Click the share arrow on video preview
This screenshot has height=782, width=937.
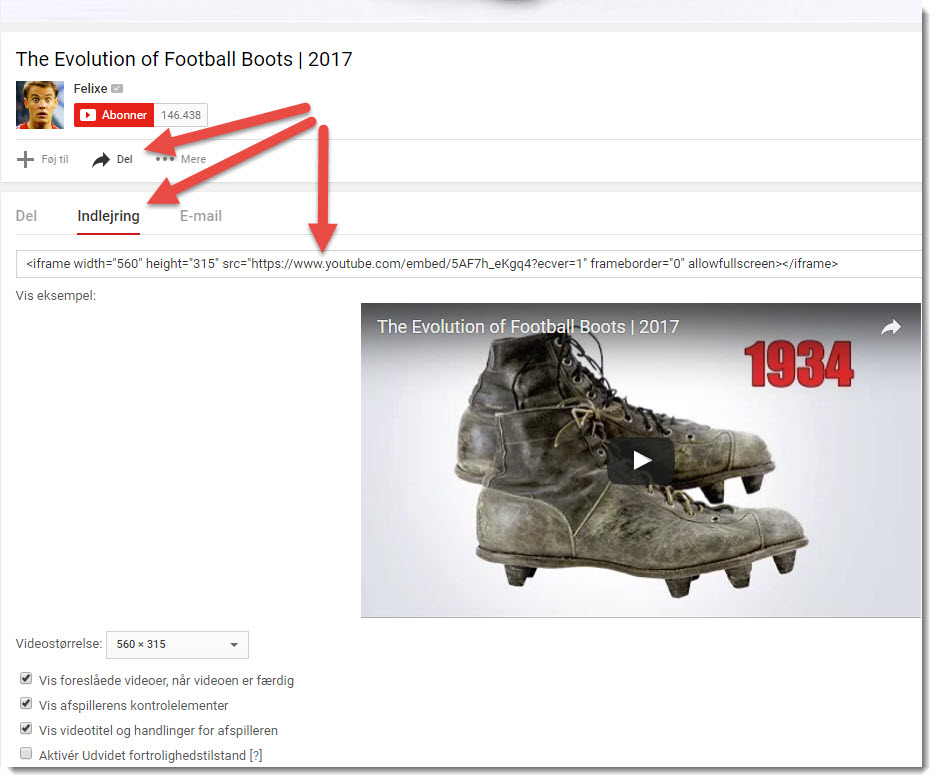coord(890,327)
